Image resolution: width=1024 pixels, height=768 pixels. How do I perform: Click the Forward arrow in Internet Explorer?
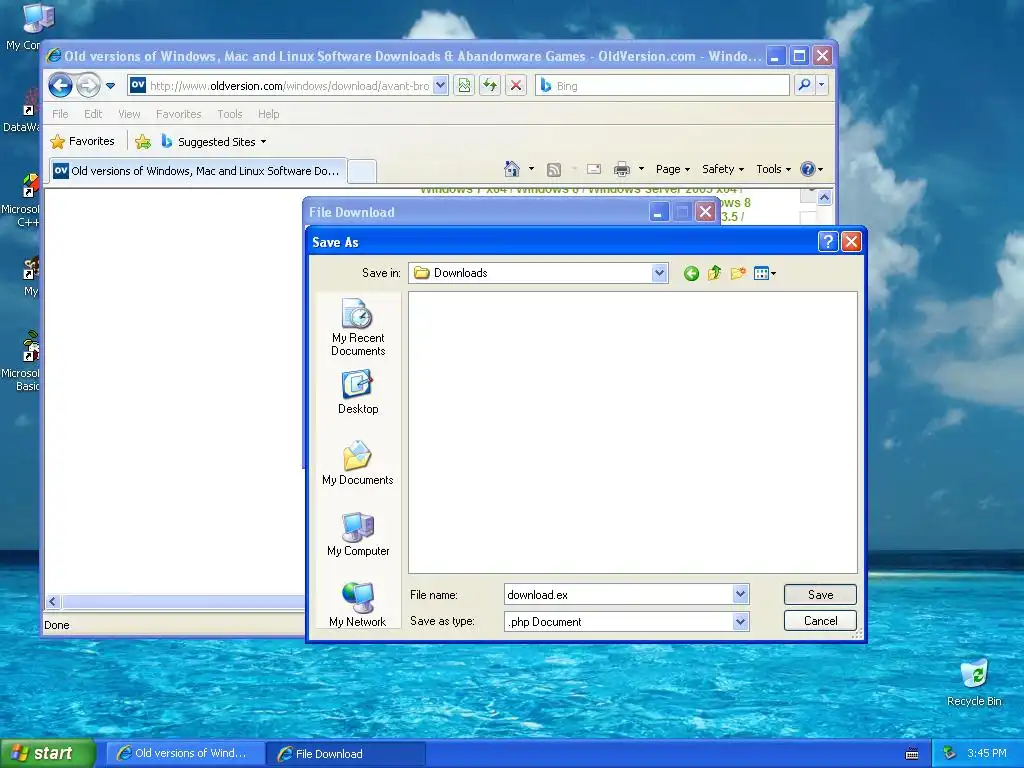click(x=88, y=86)
